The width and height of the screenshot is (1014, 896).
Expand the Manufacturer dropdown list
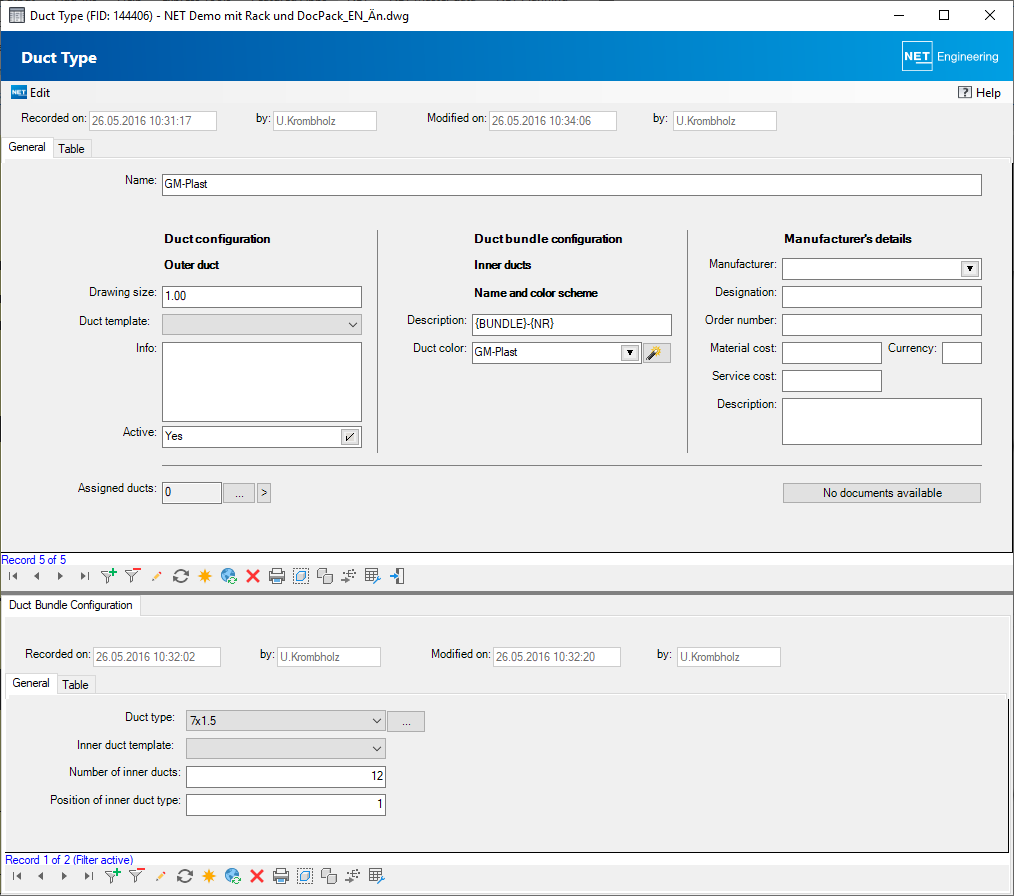[x=968, y=269]
